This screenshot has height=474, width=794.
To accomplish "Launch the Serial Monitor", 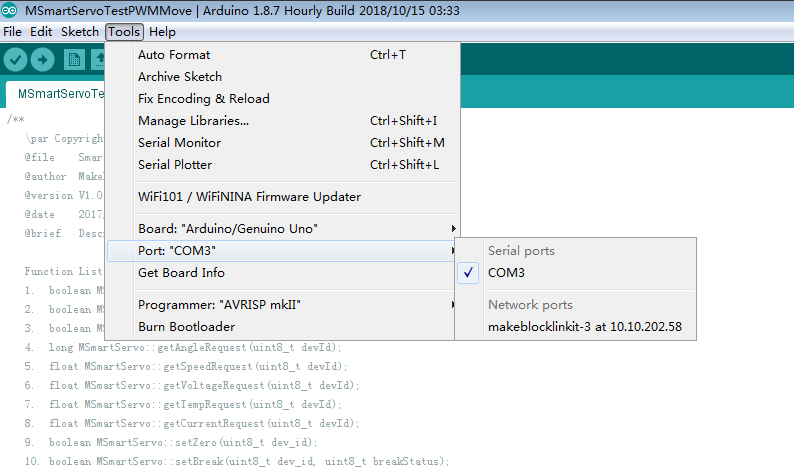I will point(282,143).
